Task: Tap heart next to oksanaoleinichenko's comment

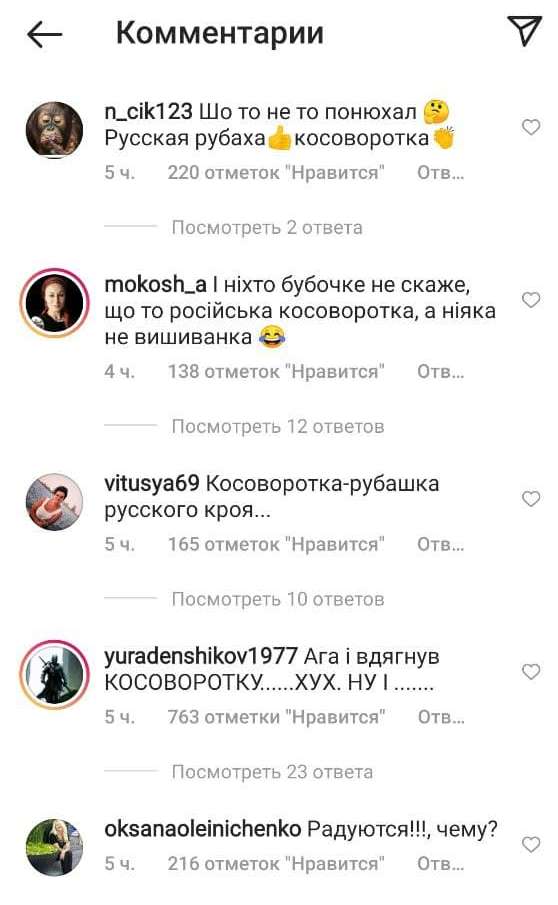Action: tap(531, 844)
